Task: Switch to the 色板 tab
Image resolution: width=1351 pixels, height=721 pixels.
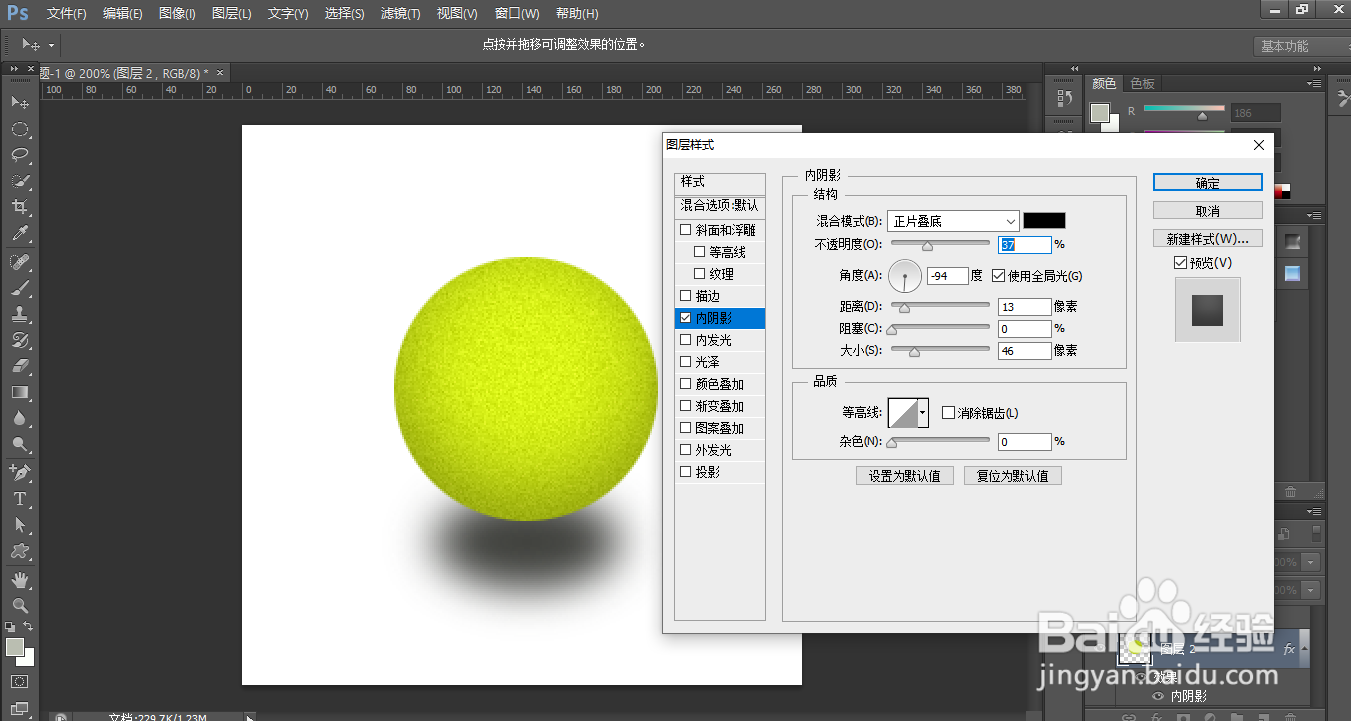Action: [x=1142, y=84]
